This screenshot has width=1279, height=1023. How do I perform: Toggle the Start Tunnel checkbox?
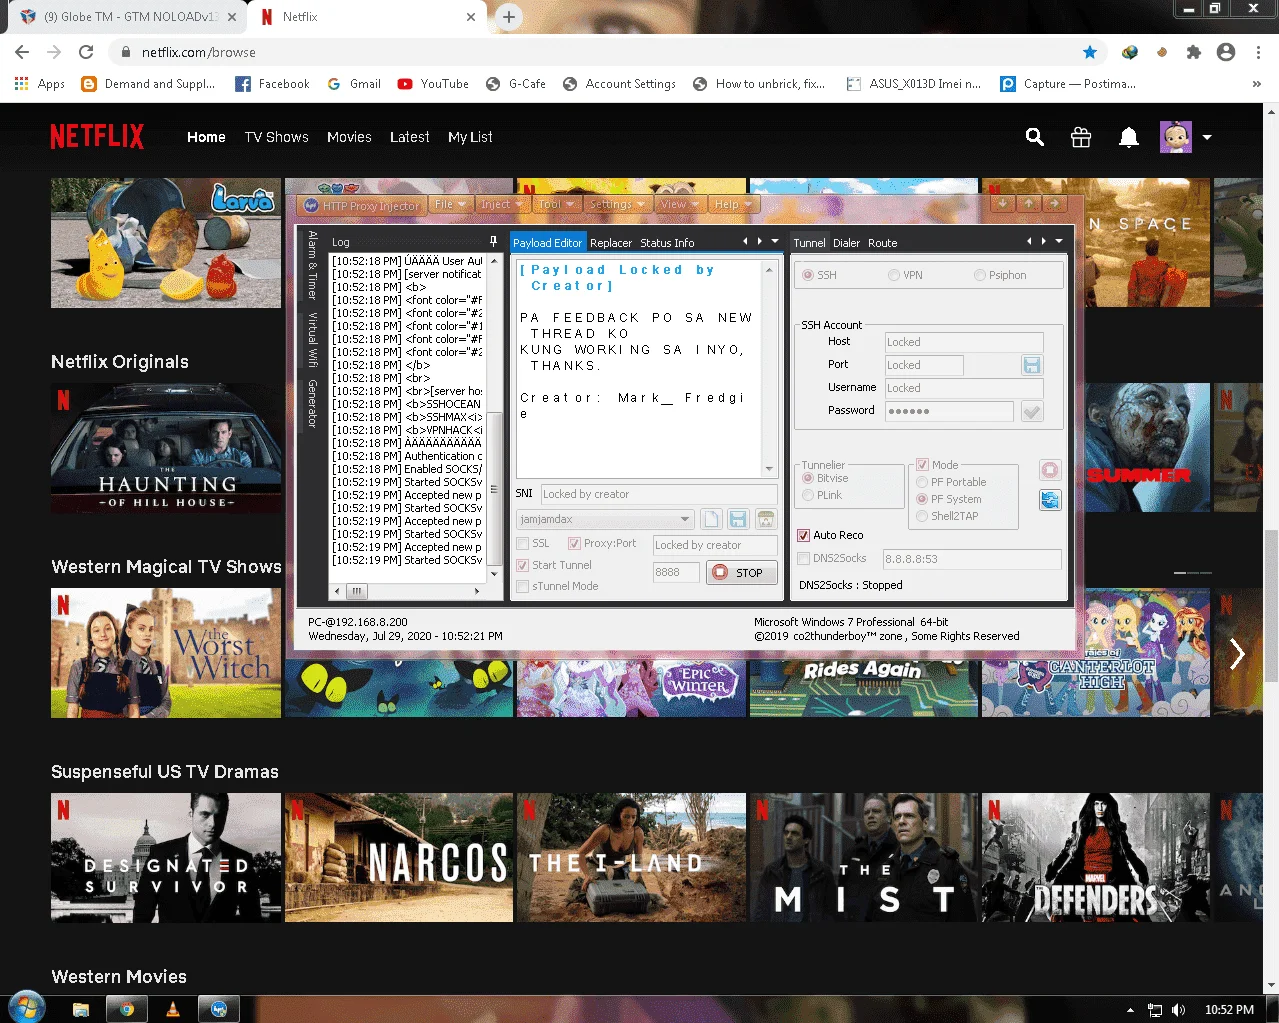[522, 565]
